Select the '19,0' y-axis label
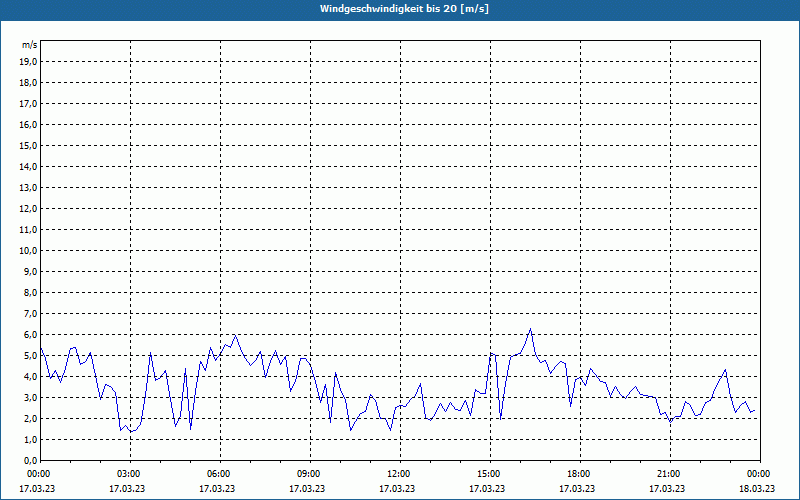The height and width of the screenshot is (500, 800). (x=28, y=62)
